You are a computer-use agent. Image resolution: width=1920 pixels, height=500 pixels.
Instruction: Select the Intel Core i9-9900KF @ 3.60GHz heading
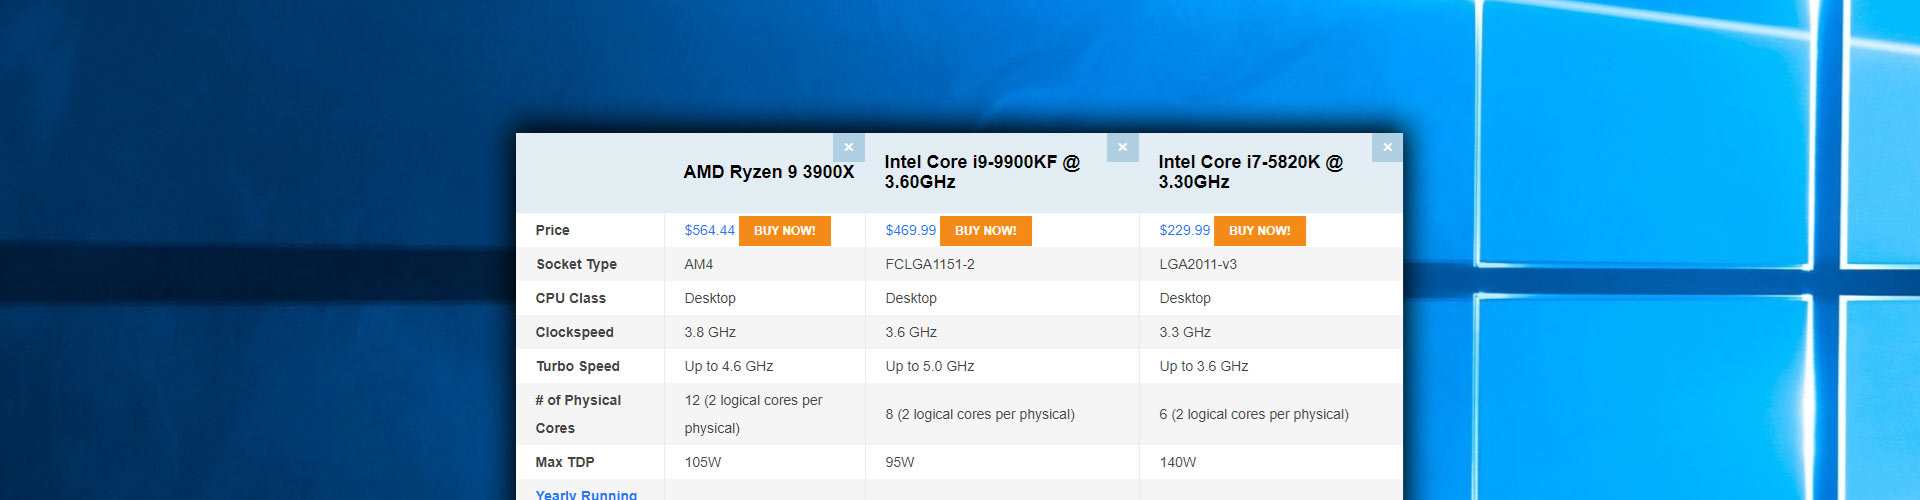coord(982,172)
